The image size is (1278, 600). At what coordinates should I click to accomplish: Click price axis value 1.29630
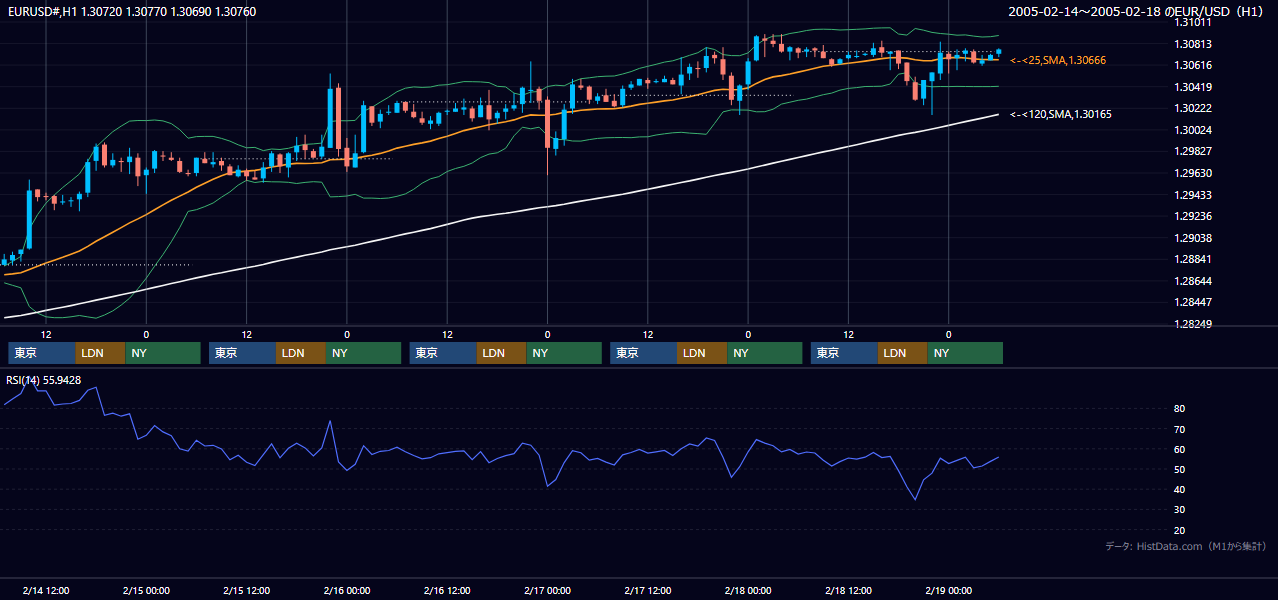tap(1192, 174)
